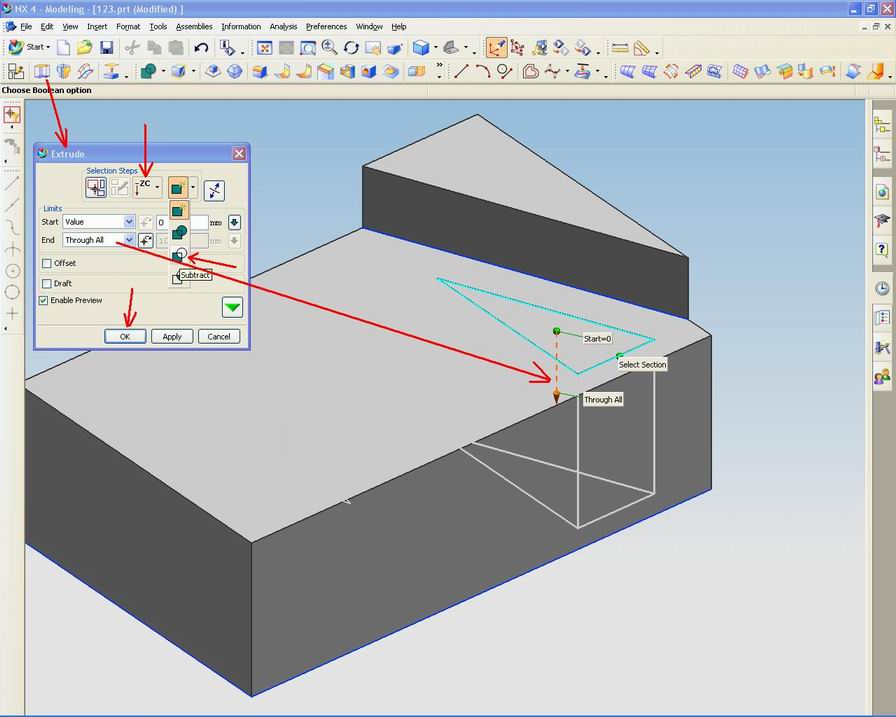Click the Zoom in/out magnifier icon
The height and width of the screenshot is (717, 896).
pyautogui.click(x=329, y=47)
